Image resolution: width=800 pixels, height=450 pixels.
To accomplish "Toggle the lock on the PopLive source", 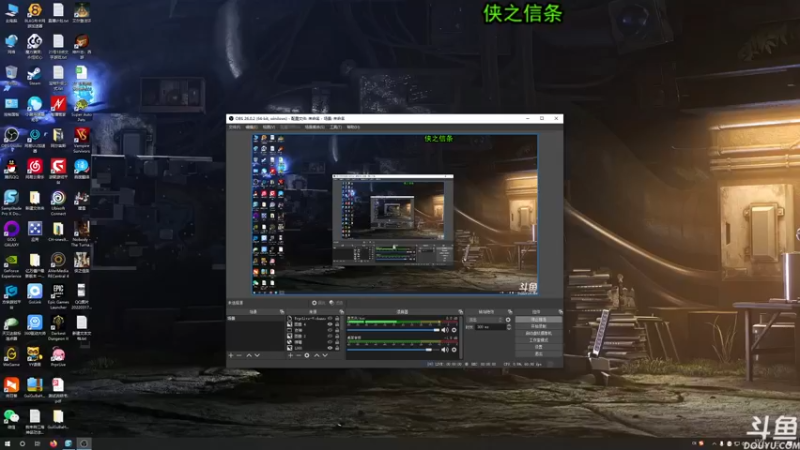I will pos(337,318).
